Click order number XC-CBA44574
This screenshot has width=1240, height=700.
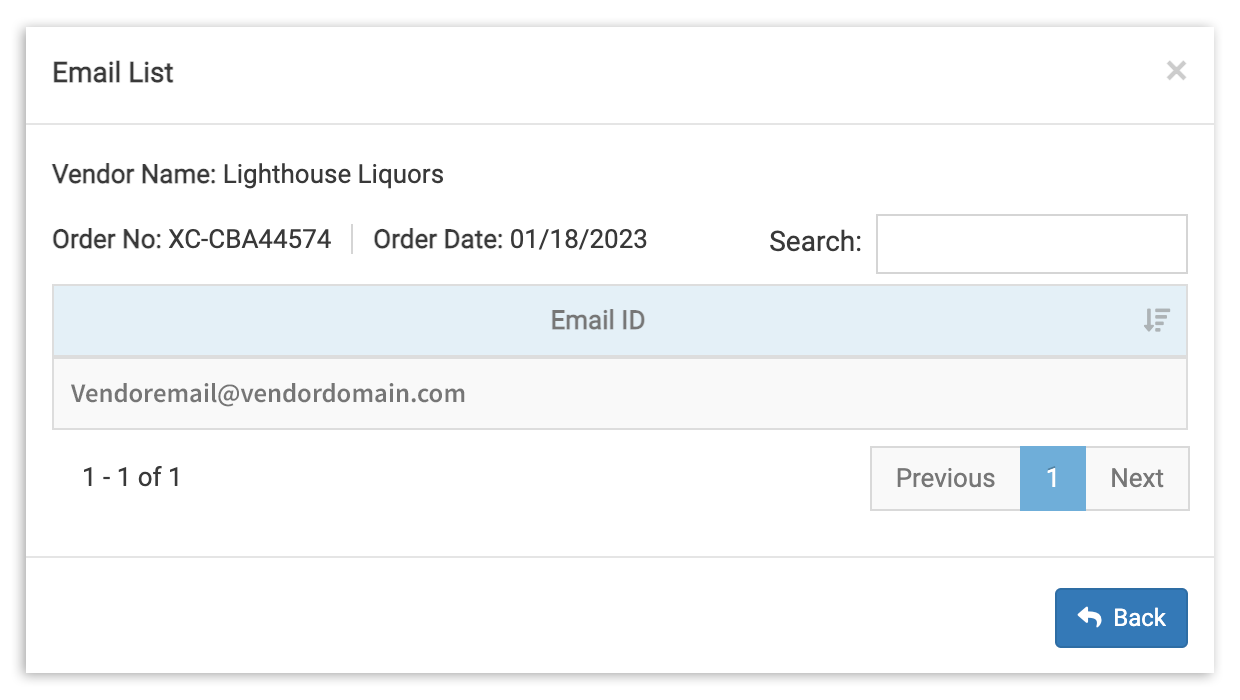(x=249, y=240)
